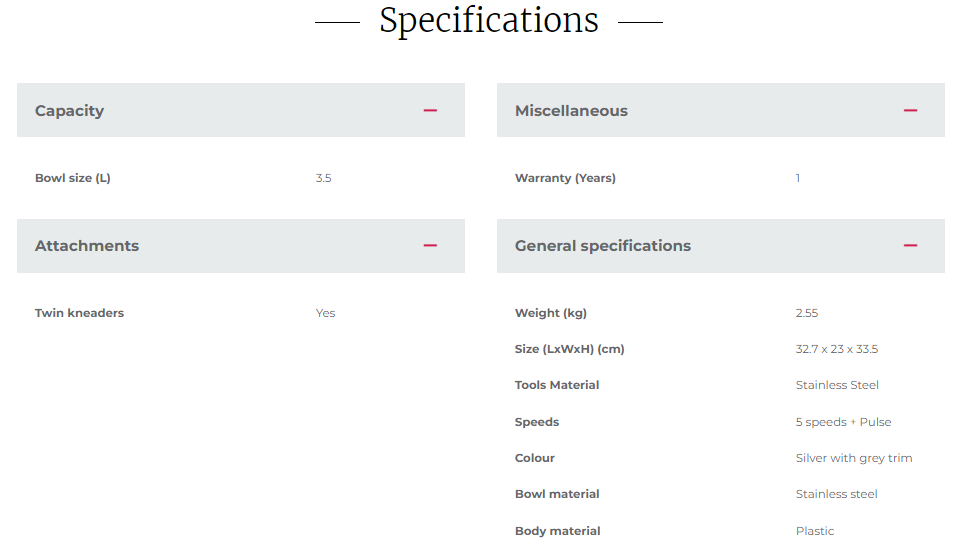
Task: Click the Twin kneaders label
Action: click(x=79, y=313)
